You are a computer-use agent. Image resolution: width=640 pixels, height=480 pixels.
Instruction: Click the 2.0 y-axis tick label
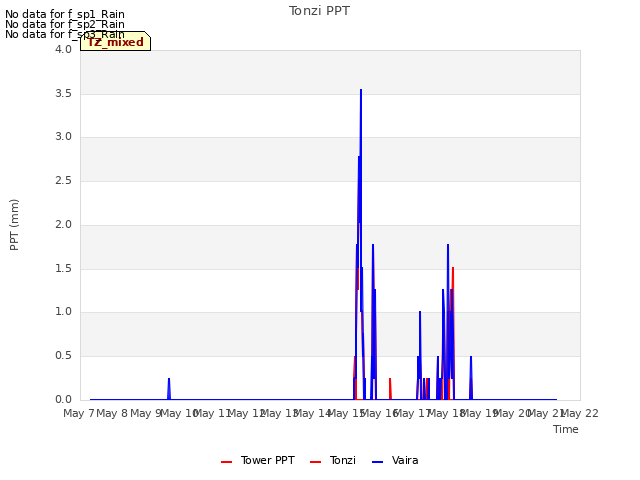[63, 224]
